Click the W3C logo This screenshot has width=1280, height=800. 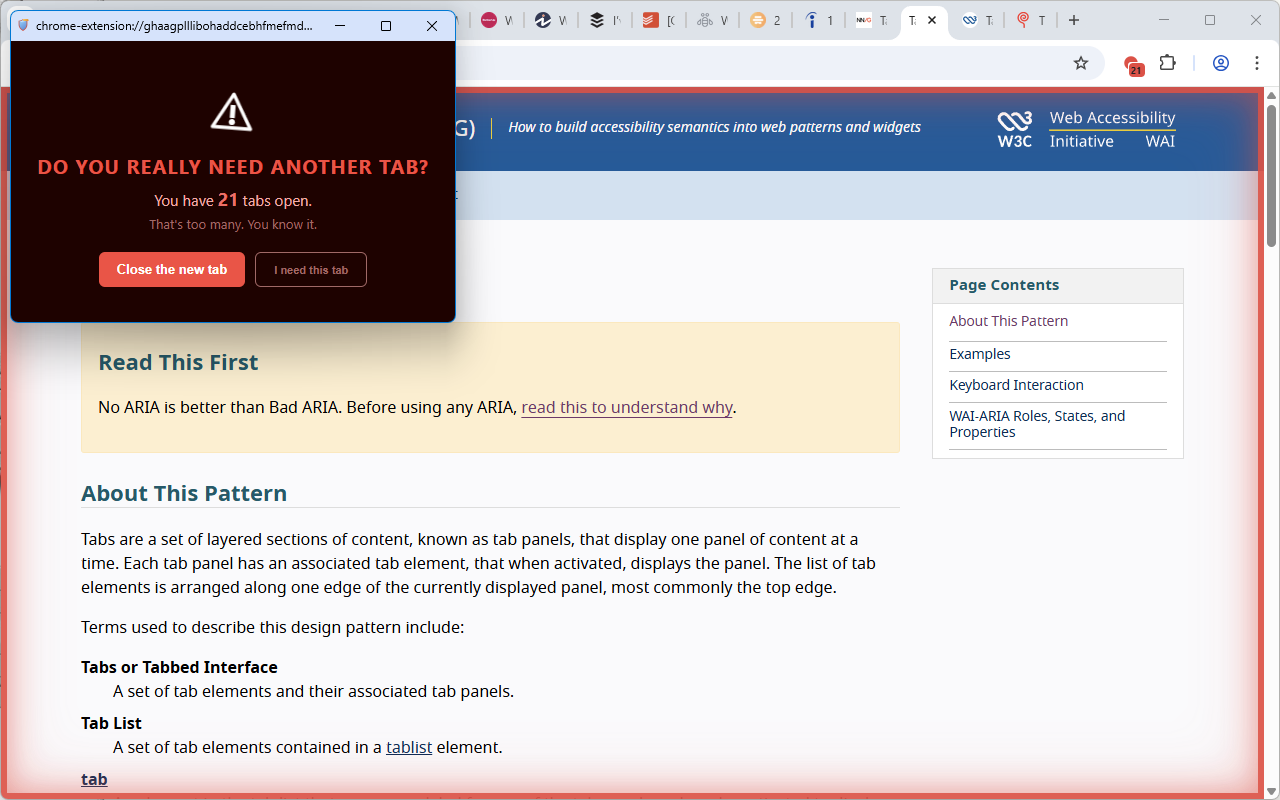point(1015,129)
